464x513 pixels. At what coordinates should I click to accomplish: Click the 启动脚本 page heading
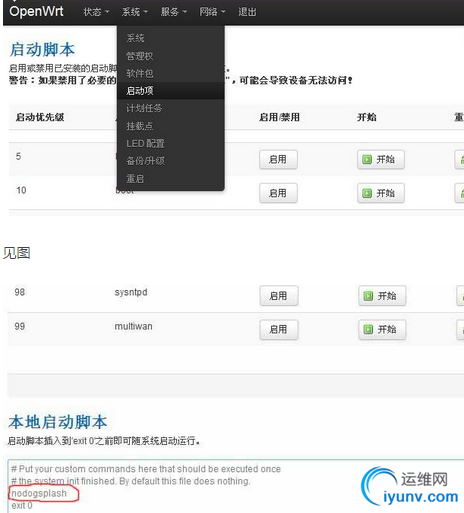42,50
